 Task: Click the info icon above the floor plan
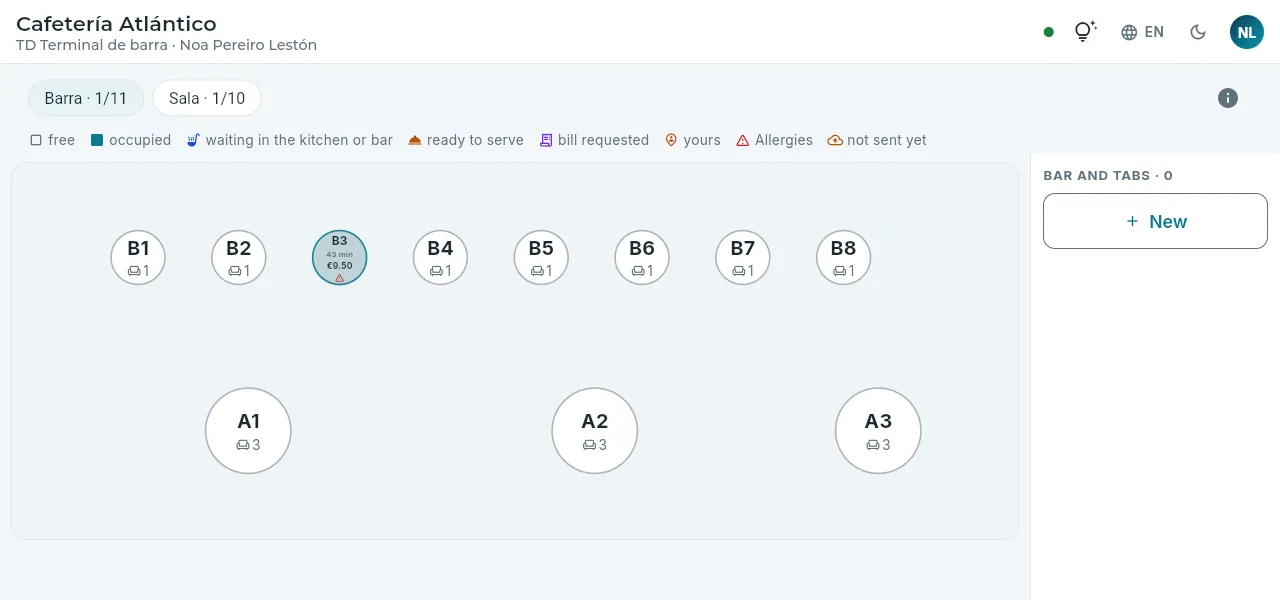tap(1228, 98)
